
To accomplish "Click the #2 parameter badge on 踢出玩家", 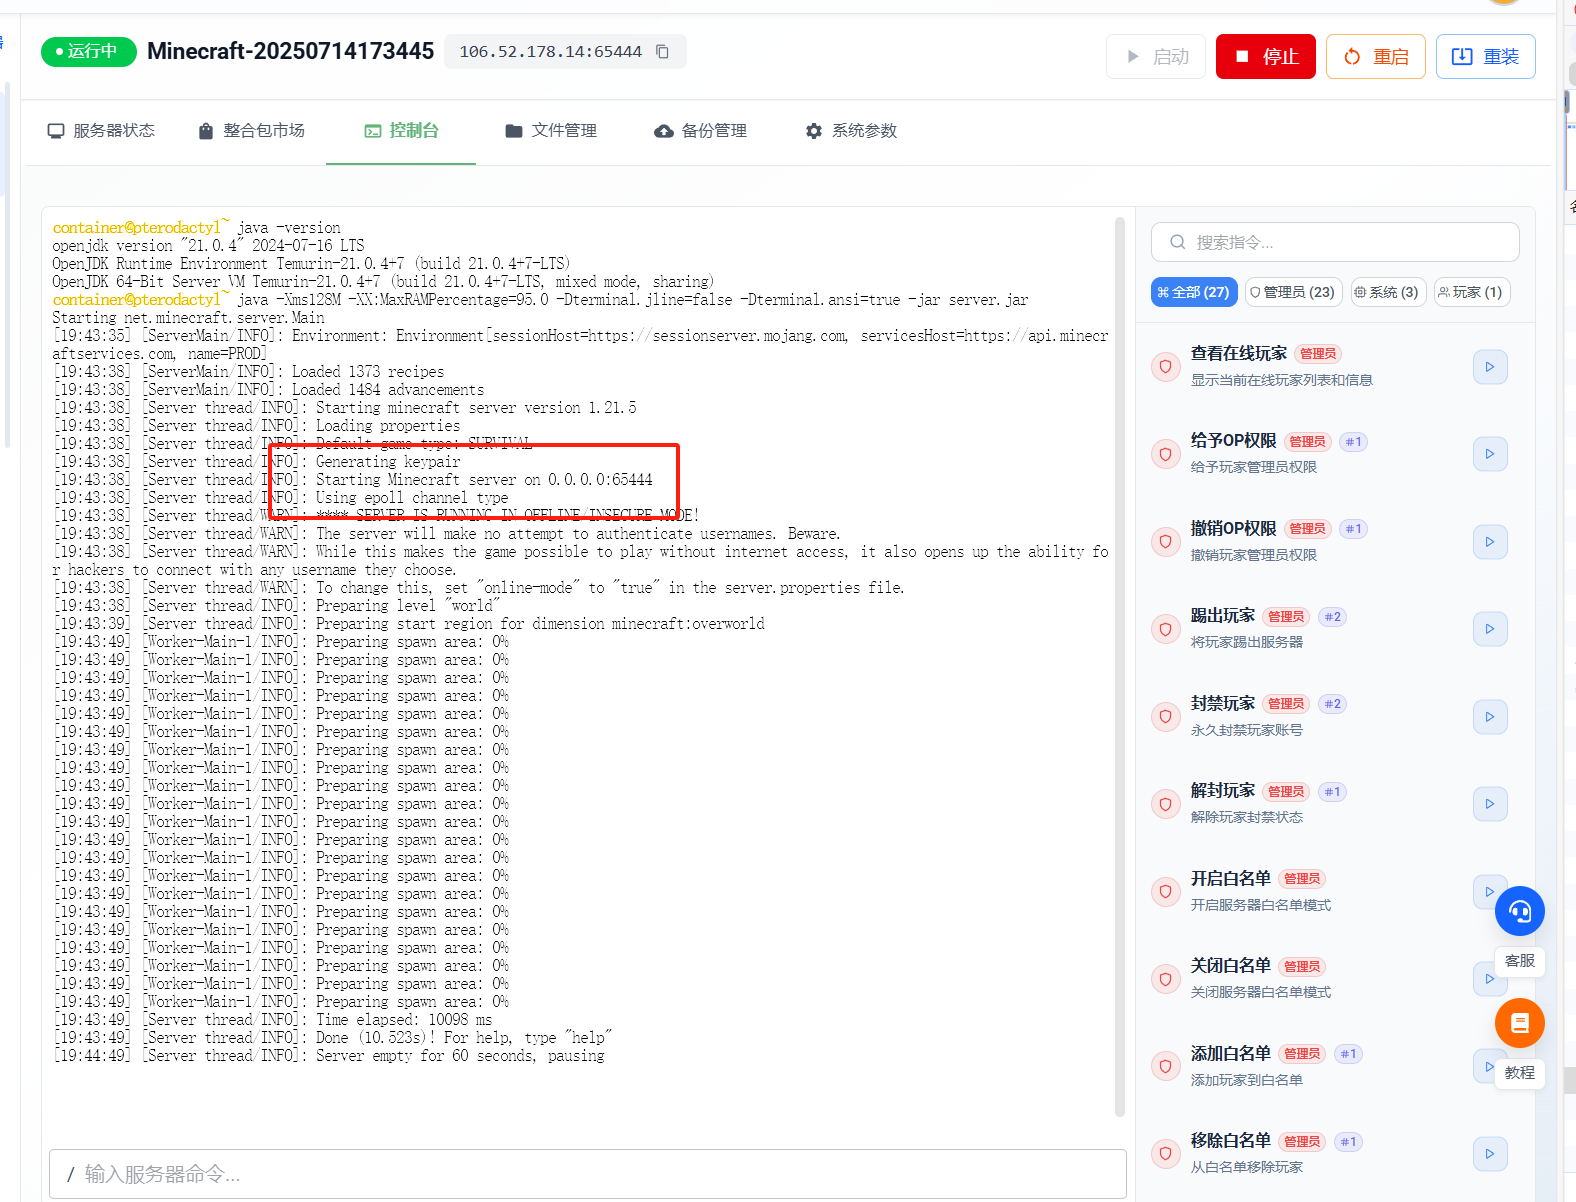I will [x=1332, y=617].
